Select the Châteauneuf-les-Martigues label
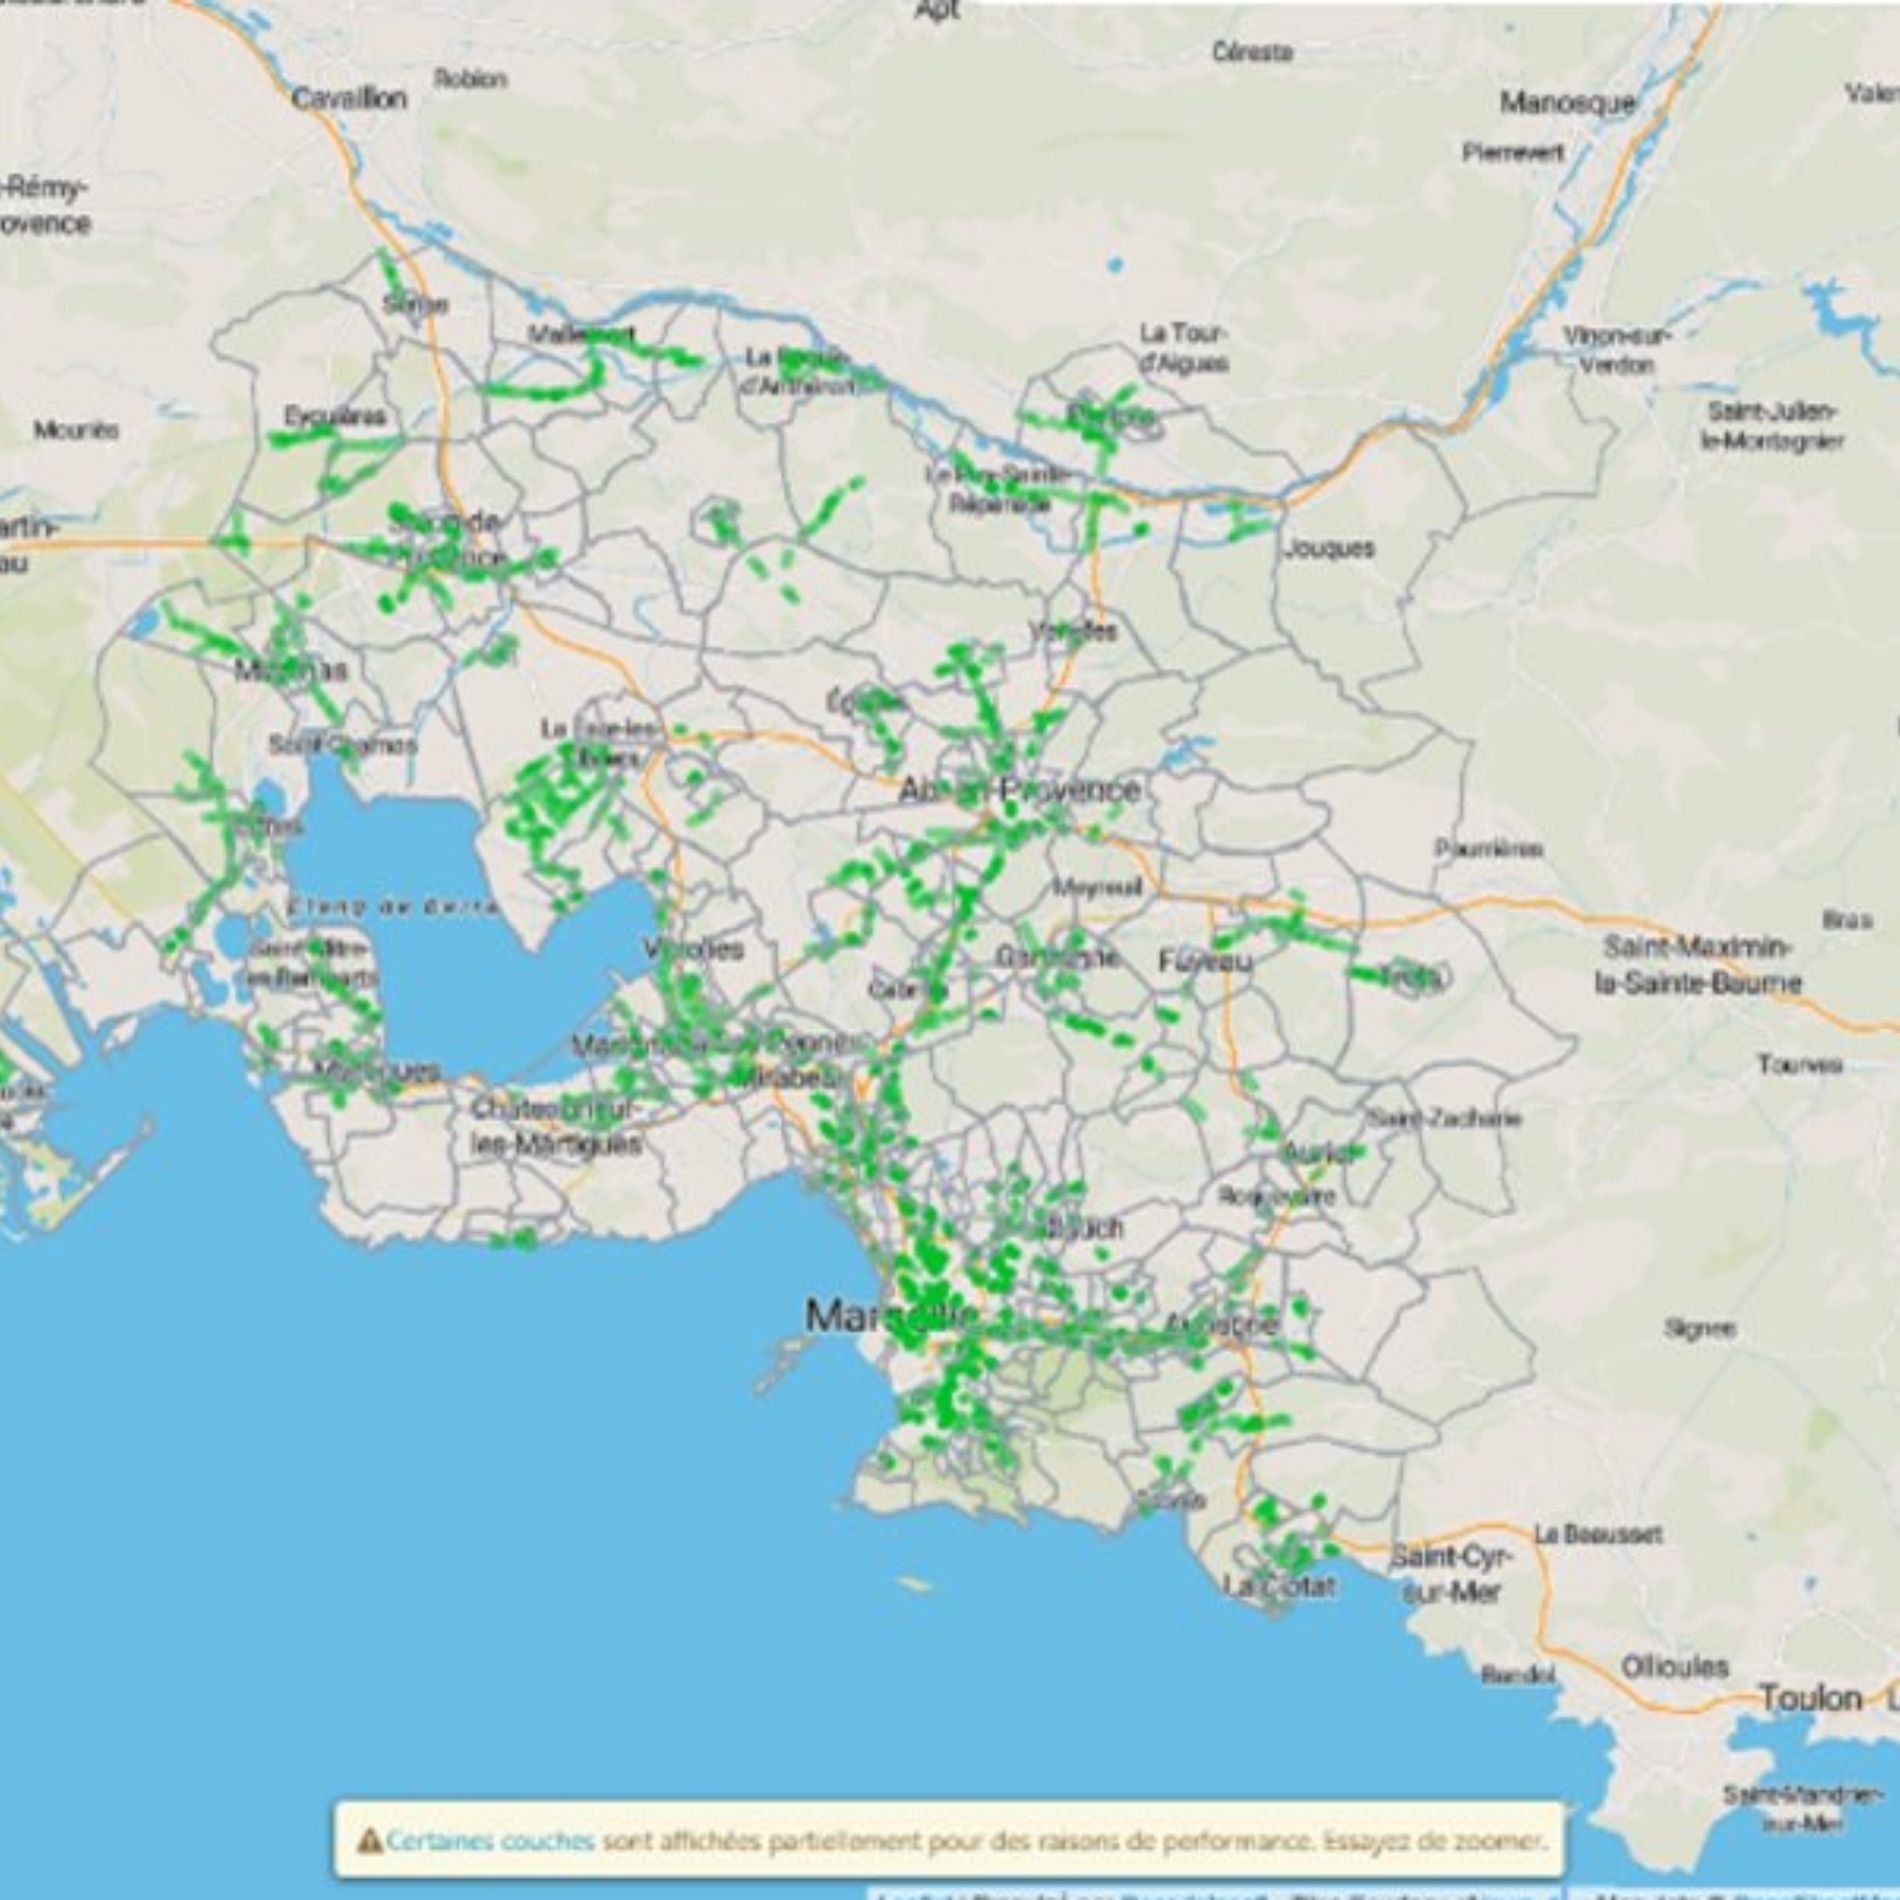The width and height of the screenshot is (1900, 1900). point(555,1125)
